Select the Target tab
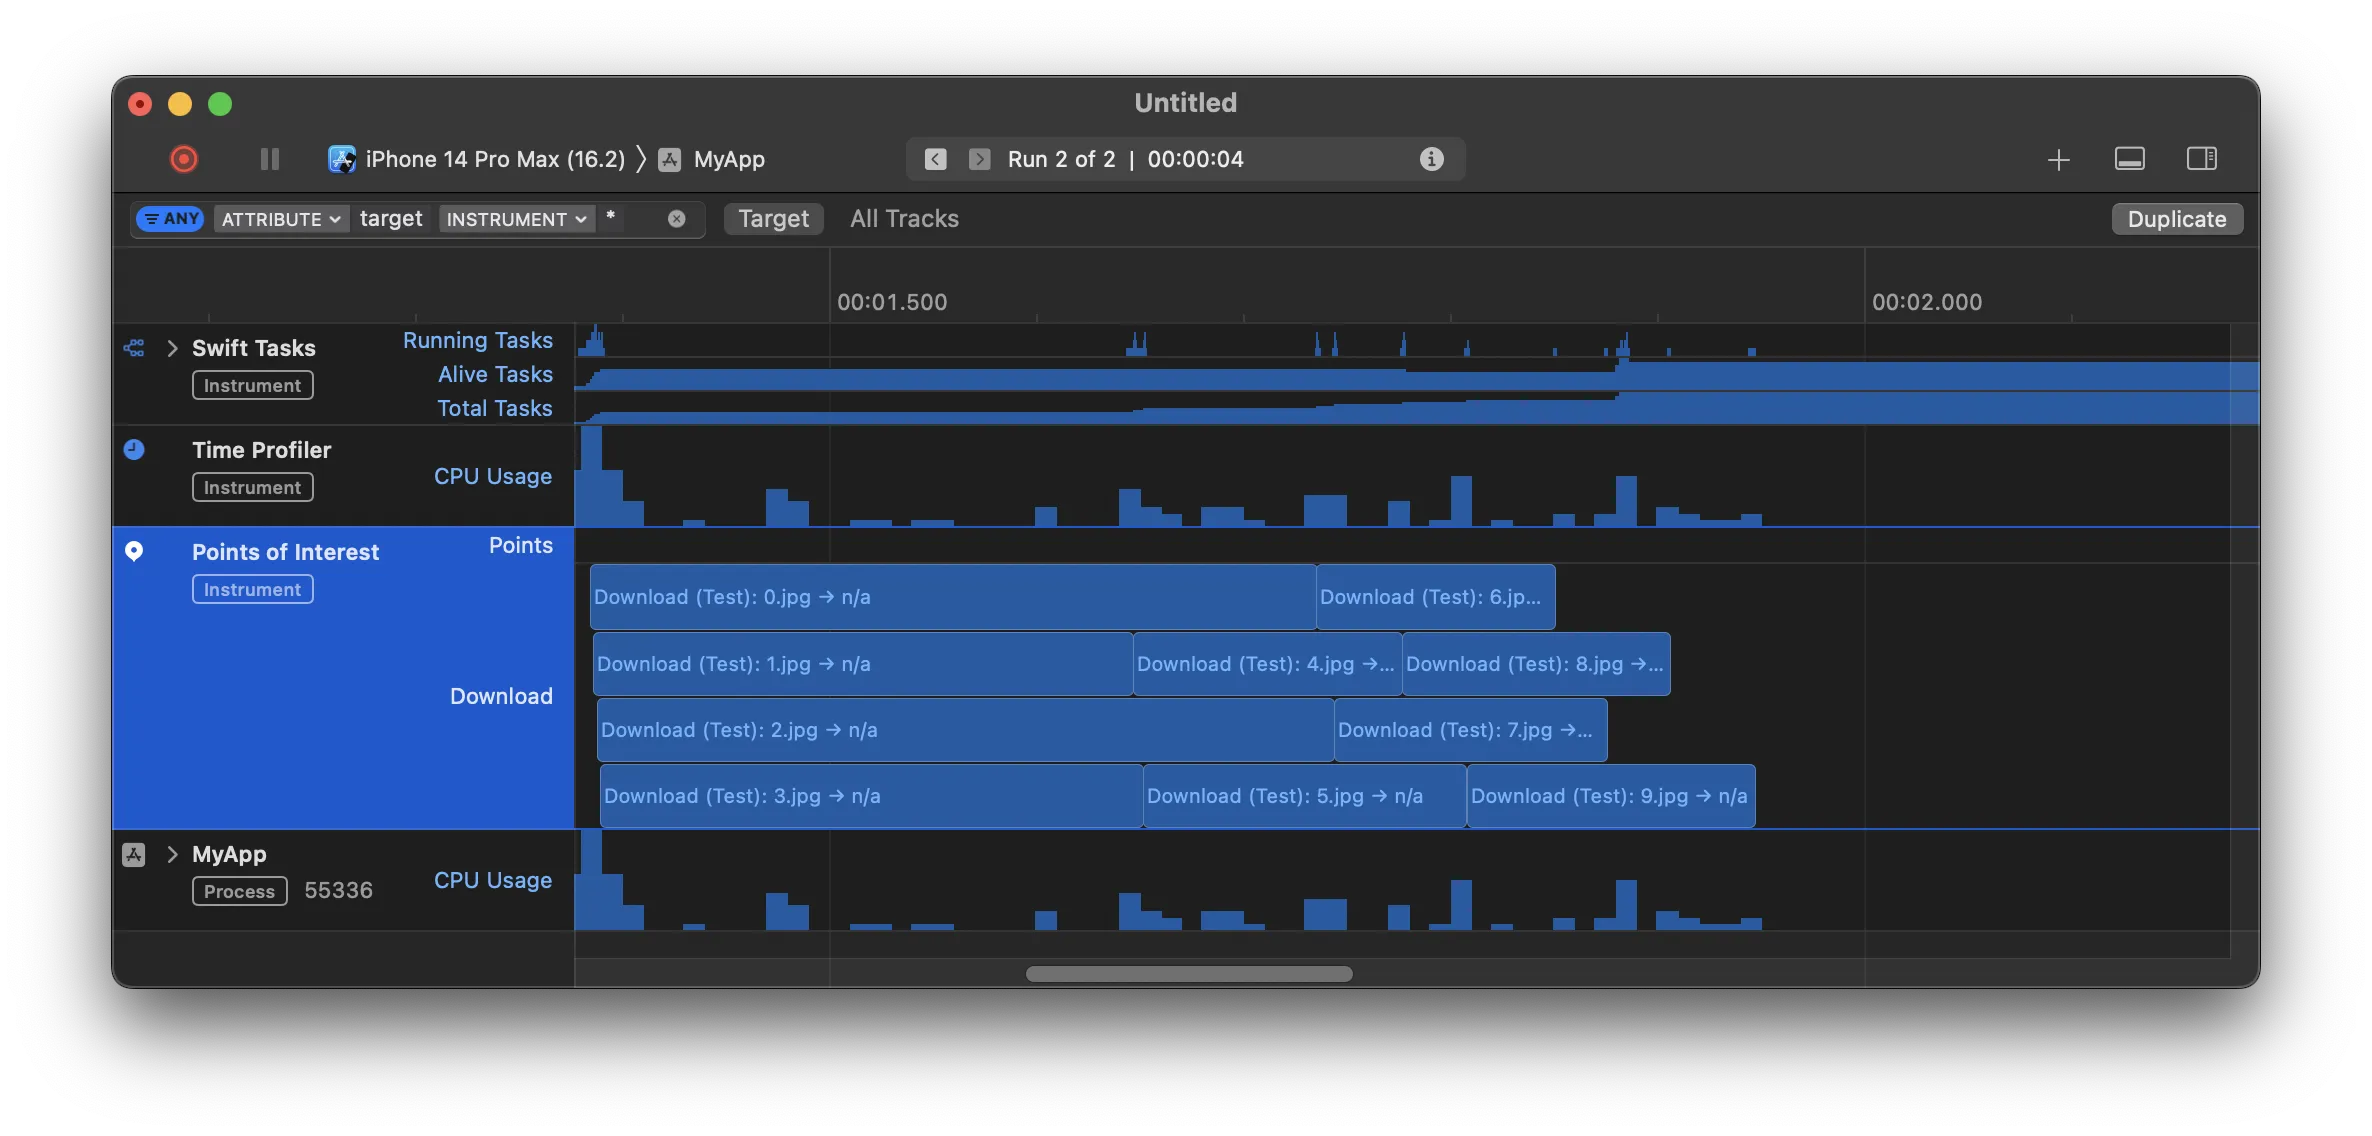 773,219
